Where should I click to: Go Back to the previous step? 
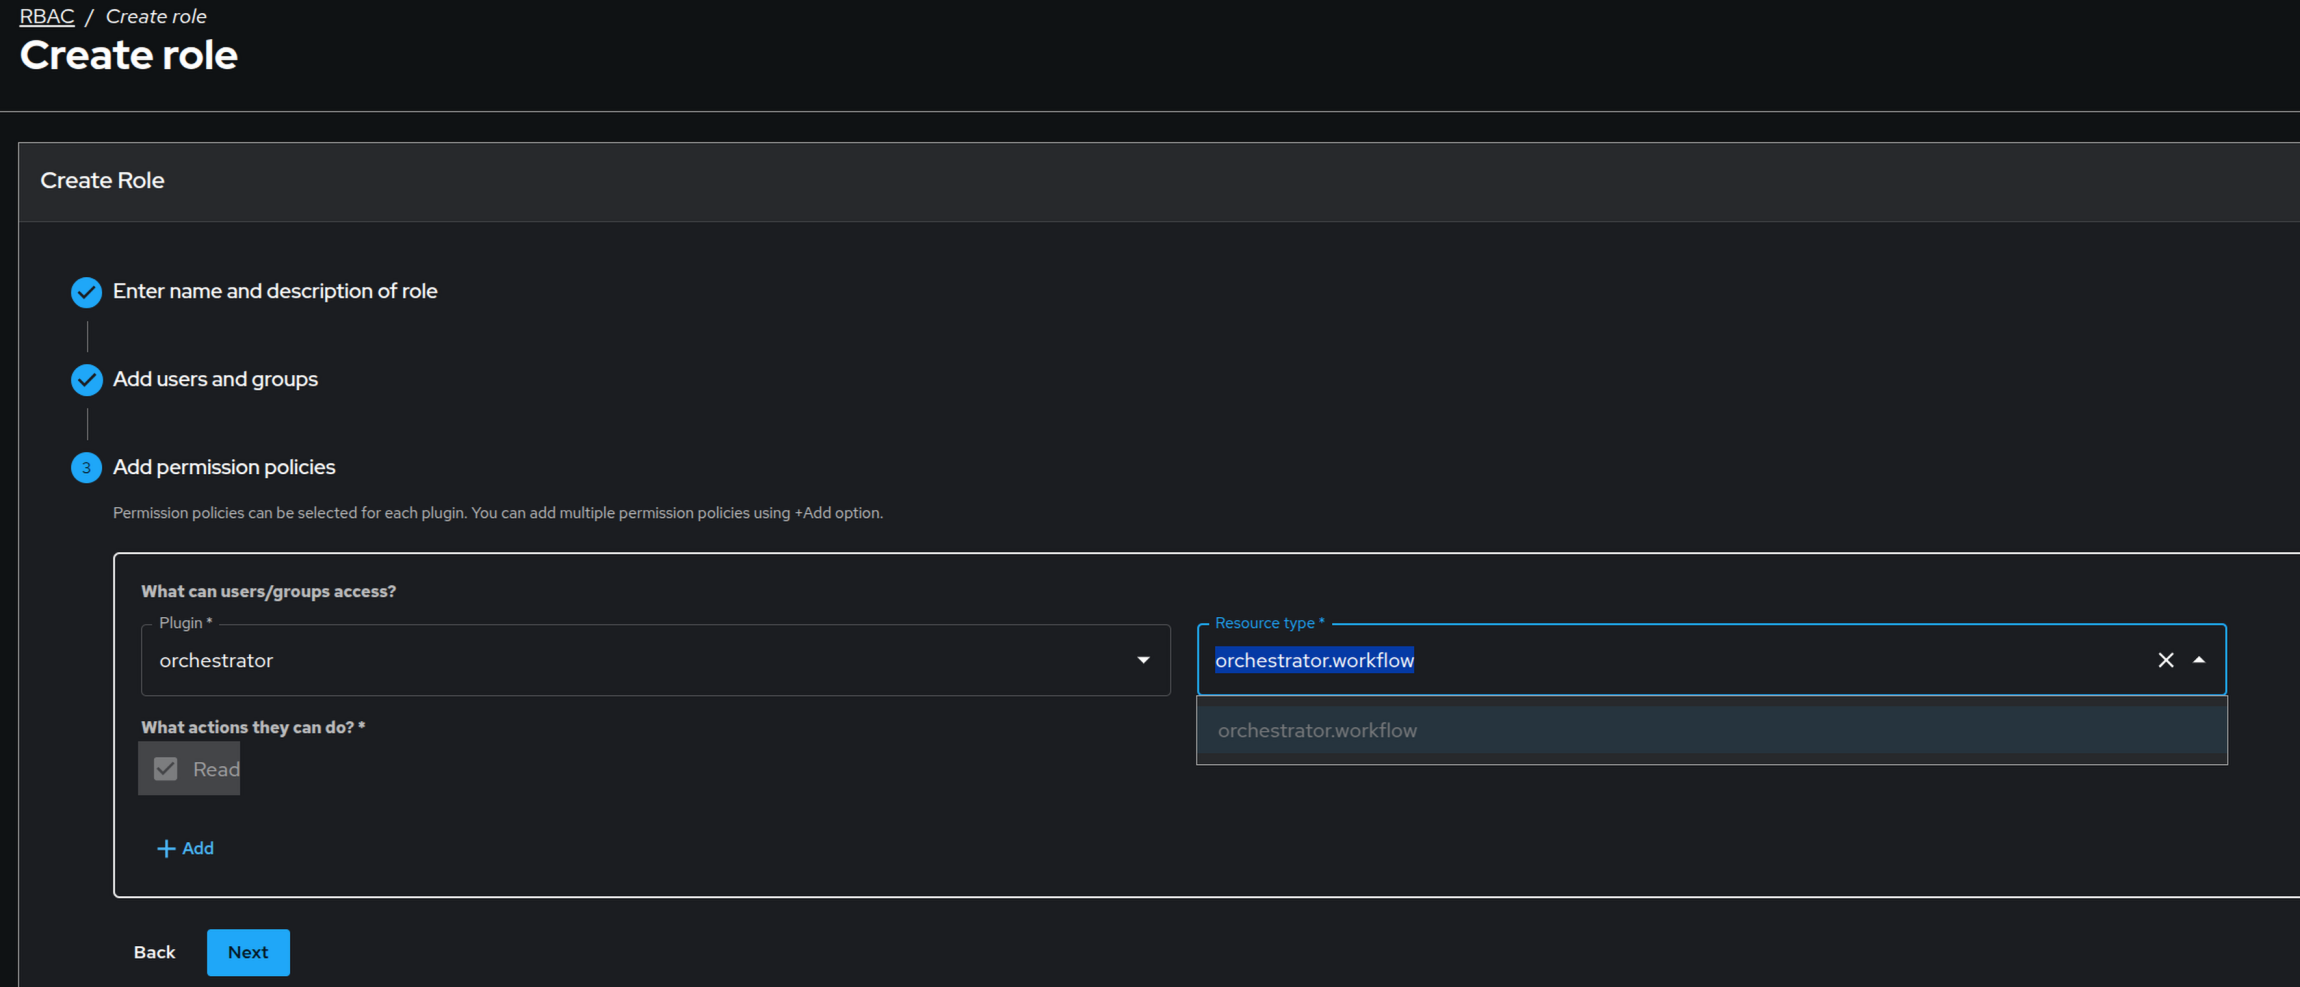pyautogui.click(x=154, y=952)
